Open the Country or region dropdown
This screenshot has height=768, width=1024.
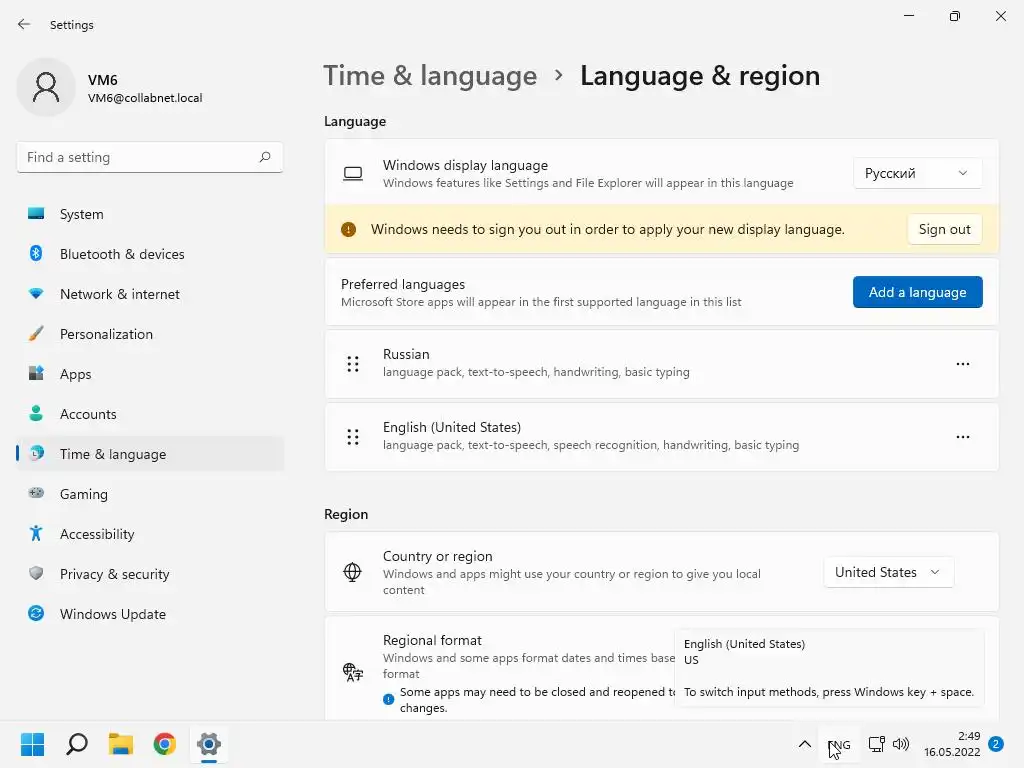(888, 572)
